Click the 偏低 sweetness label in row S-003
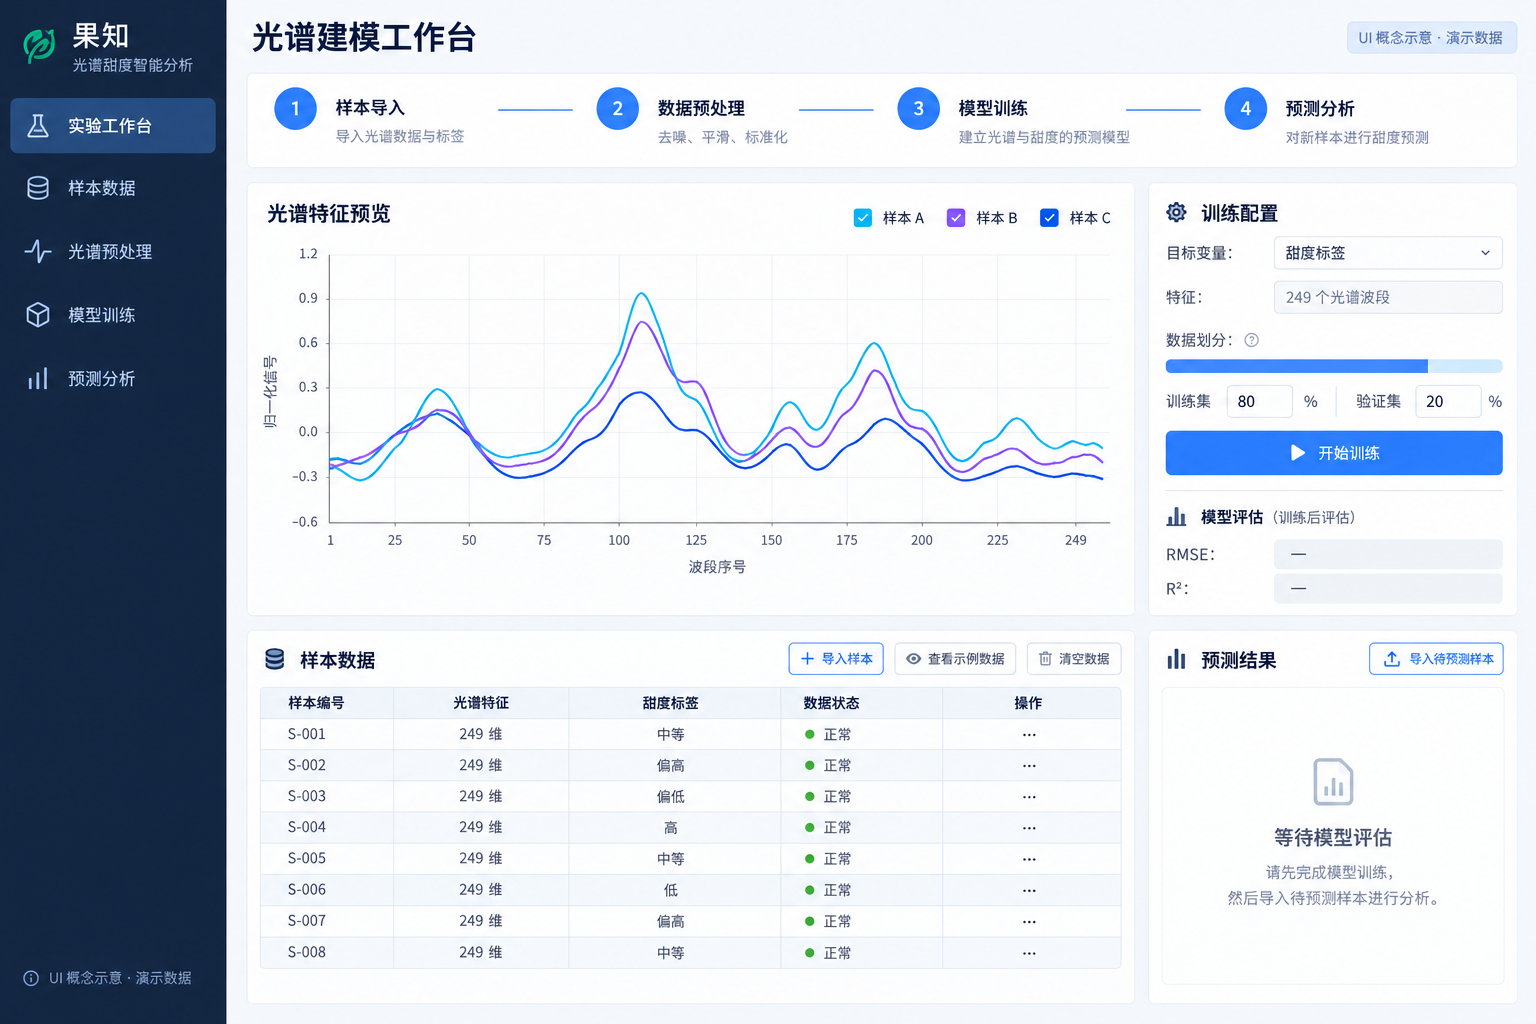This screenshot has width=1536, height=1024. (671, 797)
